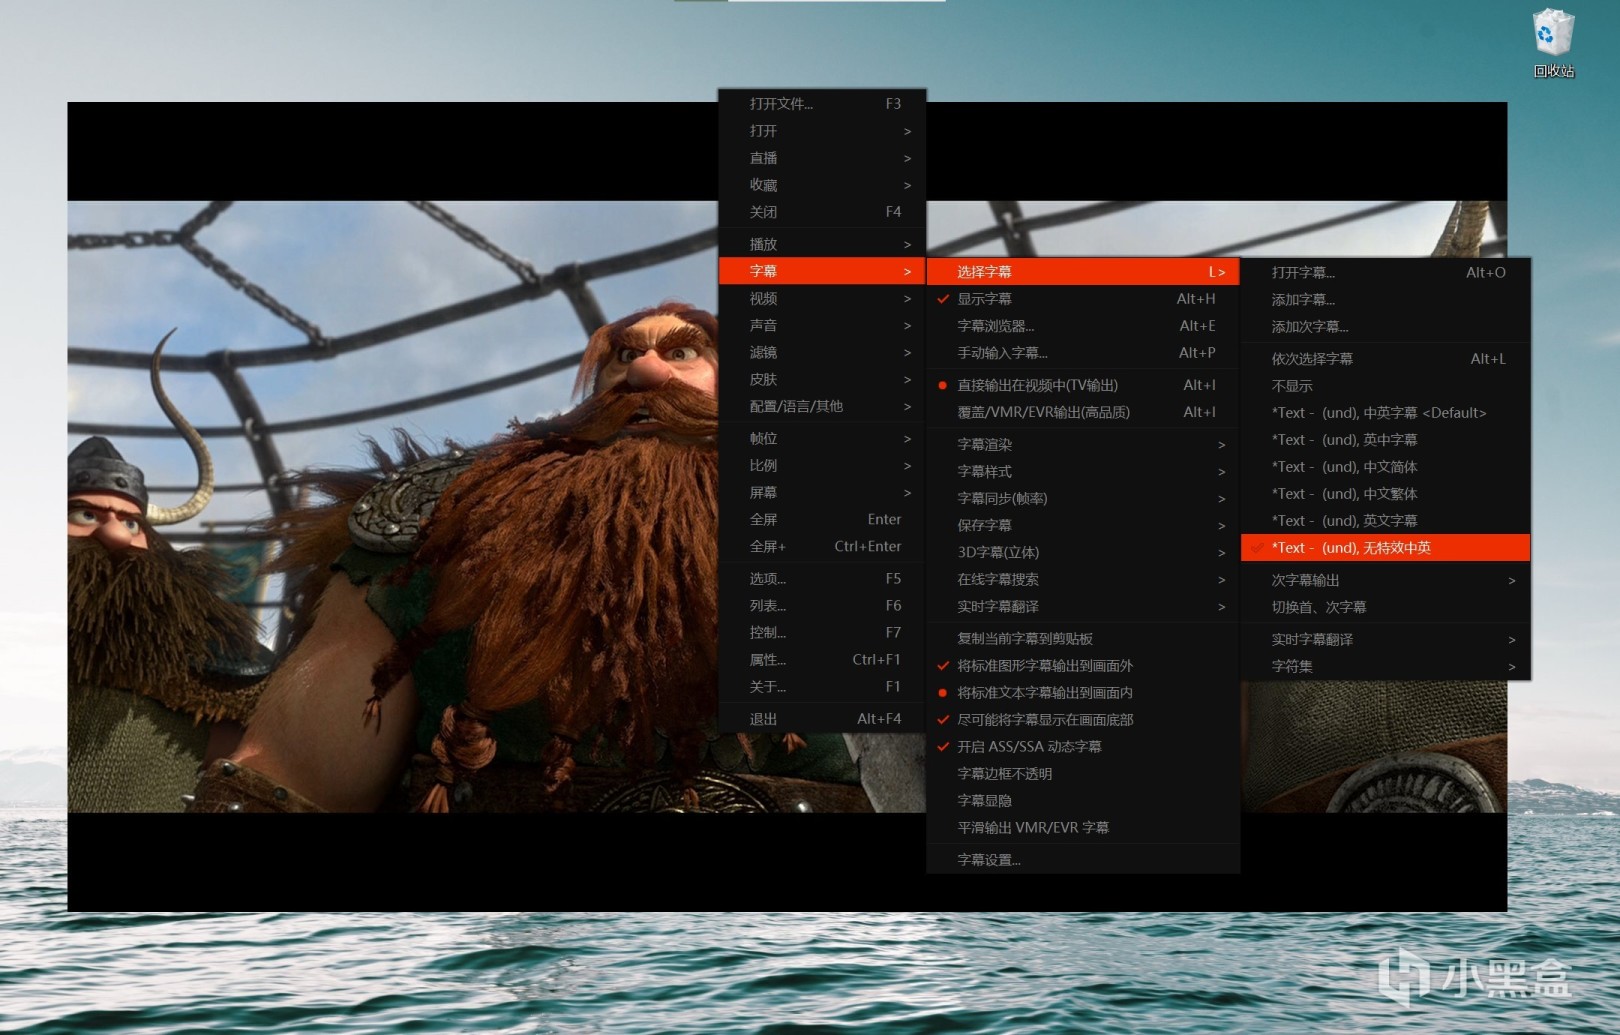Toggle 显示字幕 checkmark
Screen dimensions: 1620x1035
coord(1083,299)
